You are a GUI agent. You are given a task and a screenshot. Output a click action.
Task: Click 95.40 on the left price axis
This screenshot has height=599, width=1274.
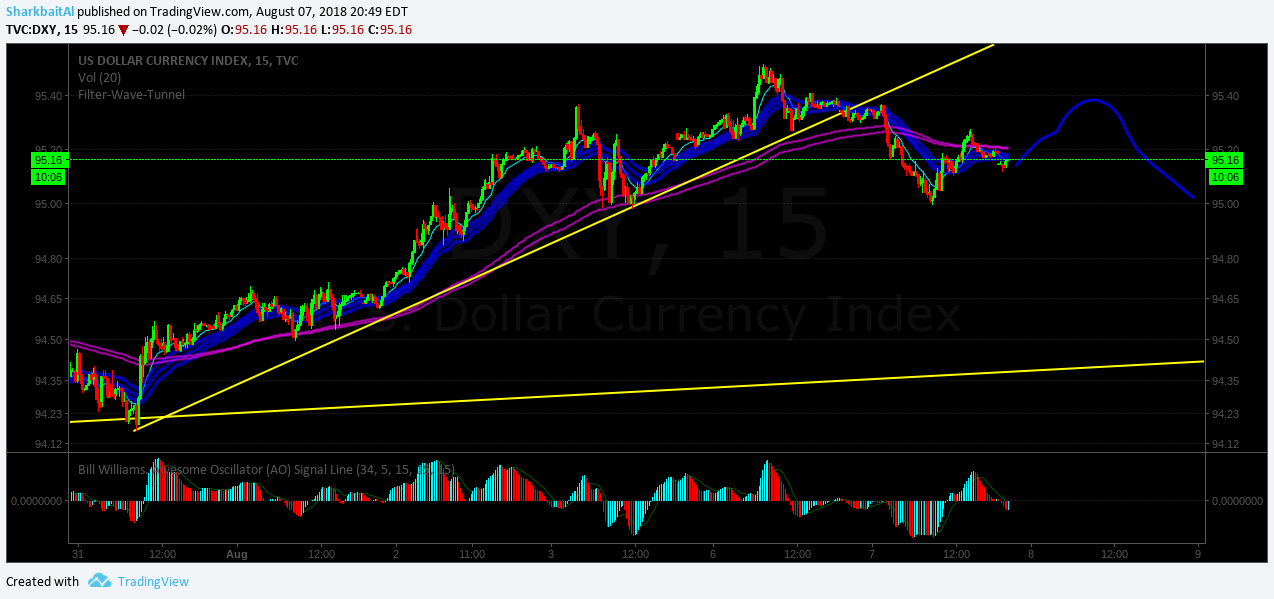pyautogui.click(x=50, y=96)
